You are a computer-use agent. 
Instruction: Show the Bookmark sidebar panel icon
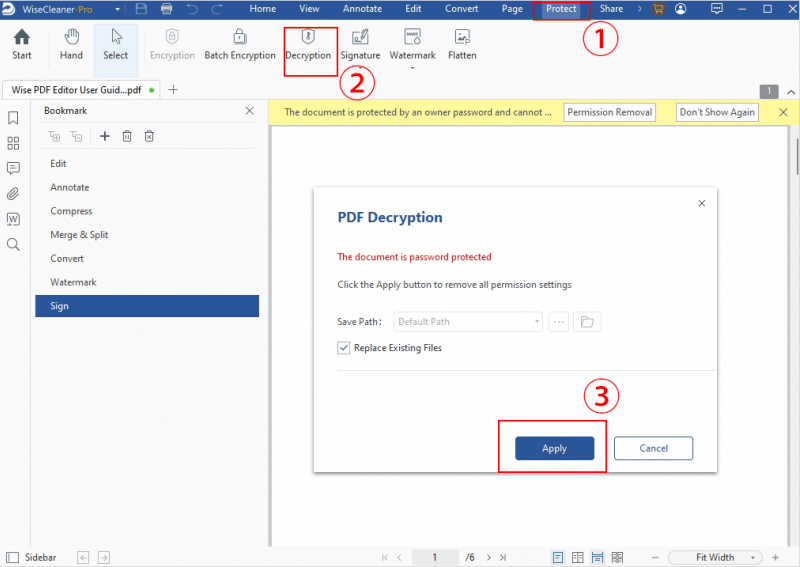tap(13, 118)
